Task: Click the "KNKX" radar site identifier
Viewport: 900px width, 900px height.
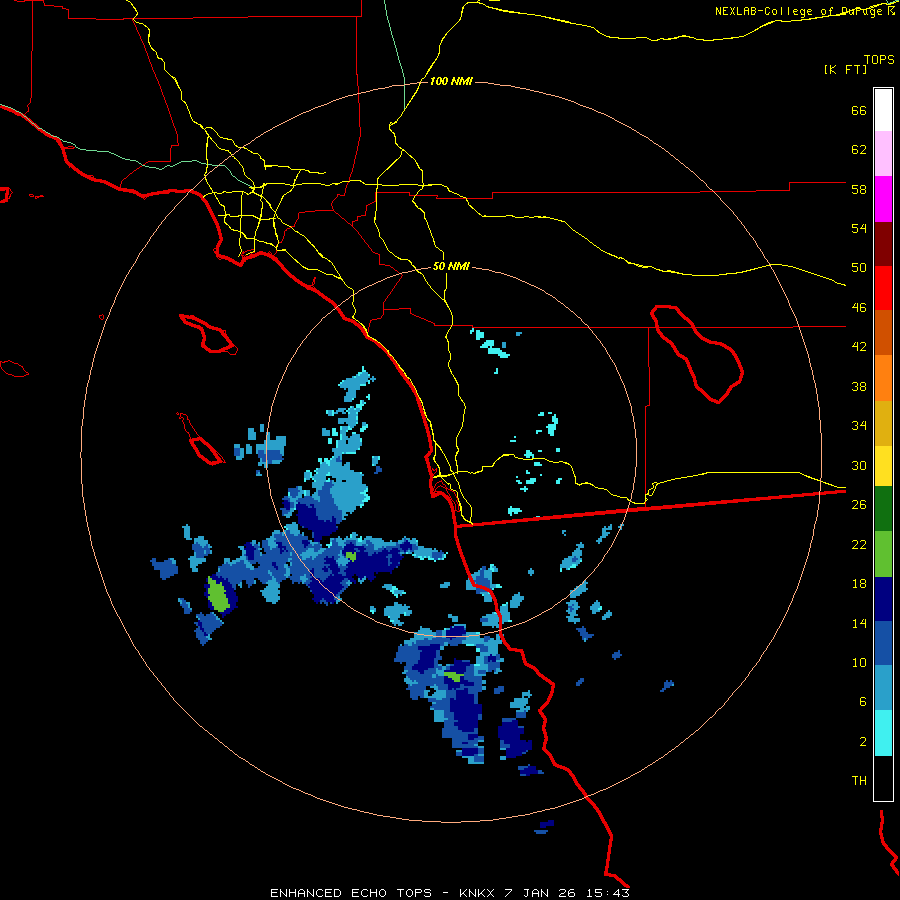Action: [476, 893]
